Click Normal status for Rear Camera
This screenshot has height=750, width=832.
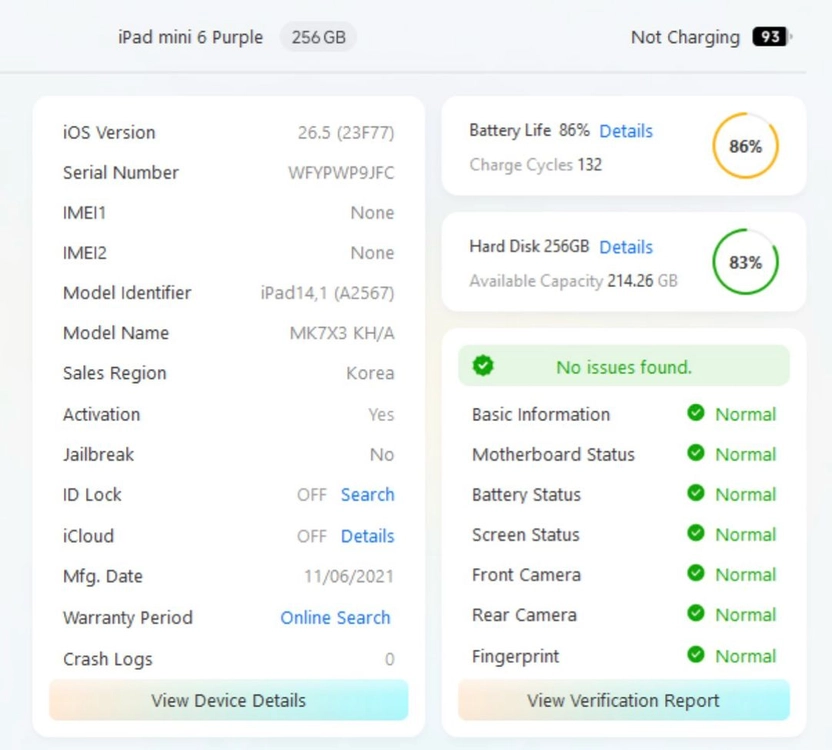tap(746, 615)
